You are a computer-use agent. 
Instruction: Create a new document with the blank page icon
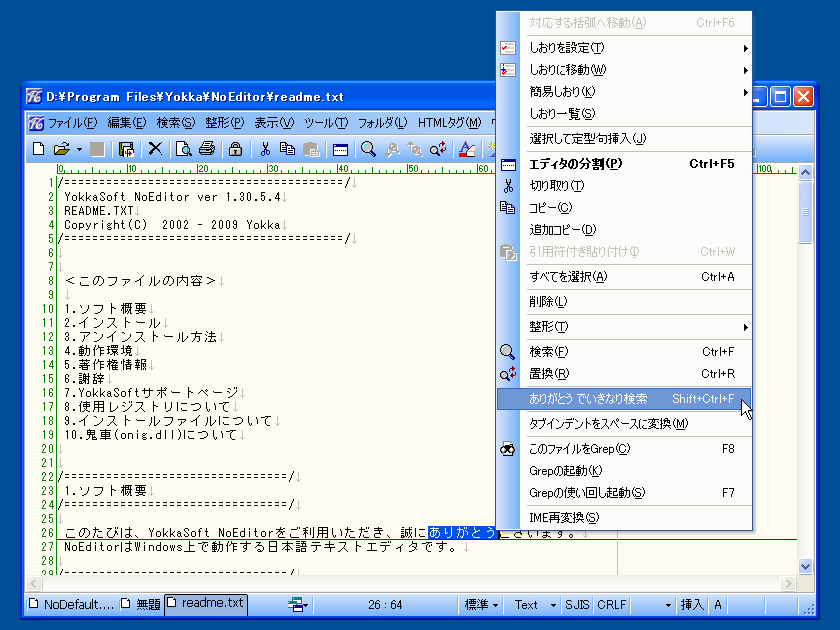tap(39, 149)
